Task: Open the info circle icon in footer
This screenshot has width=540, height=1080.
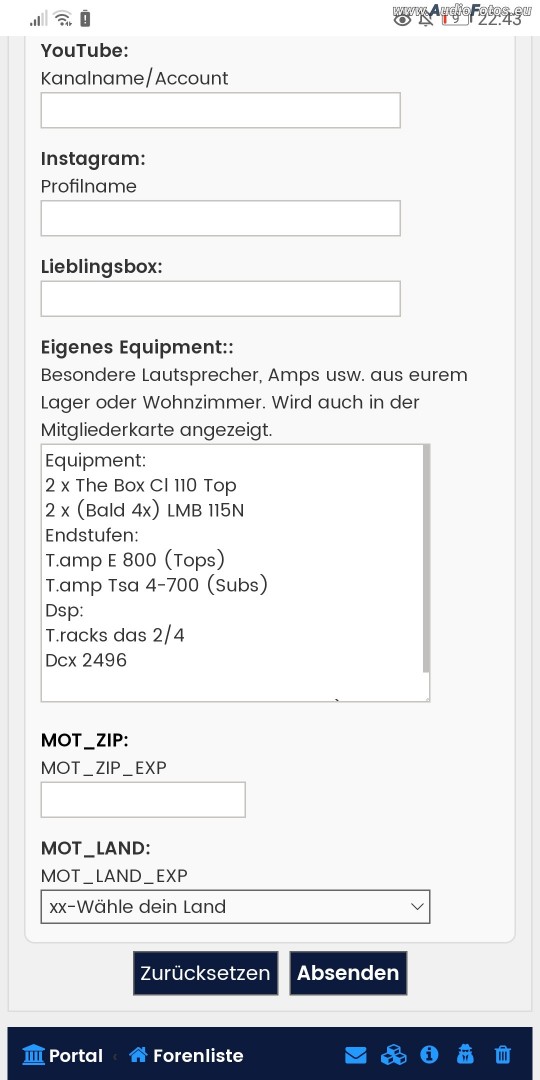Action: tap(429, 1054)
